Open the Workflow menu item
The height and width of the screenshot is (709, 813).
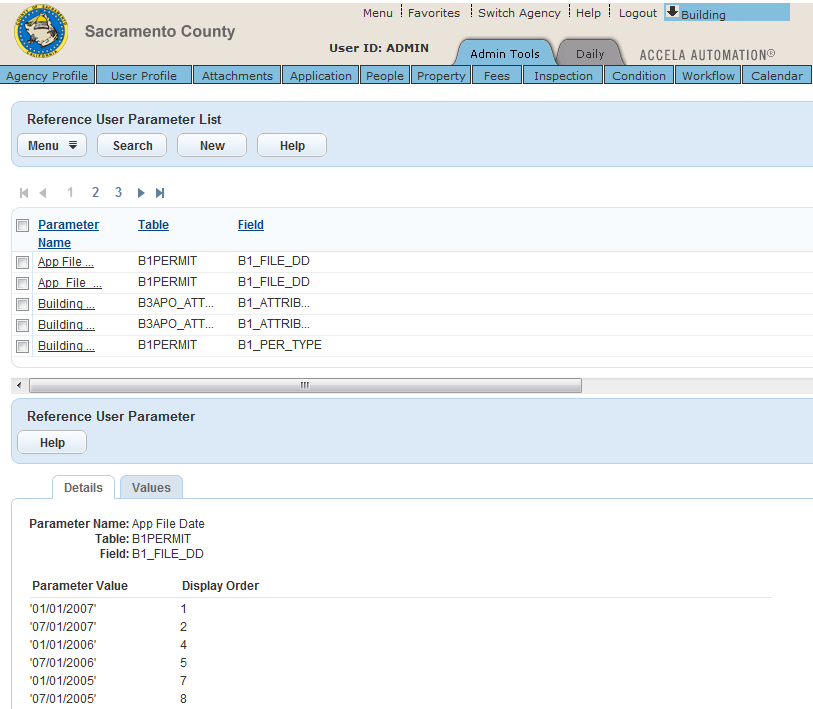click(x=708, y=76)
